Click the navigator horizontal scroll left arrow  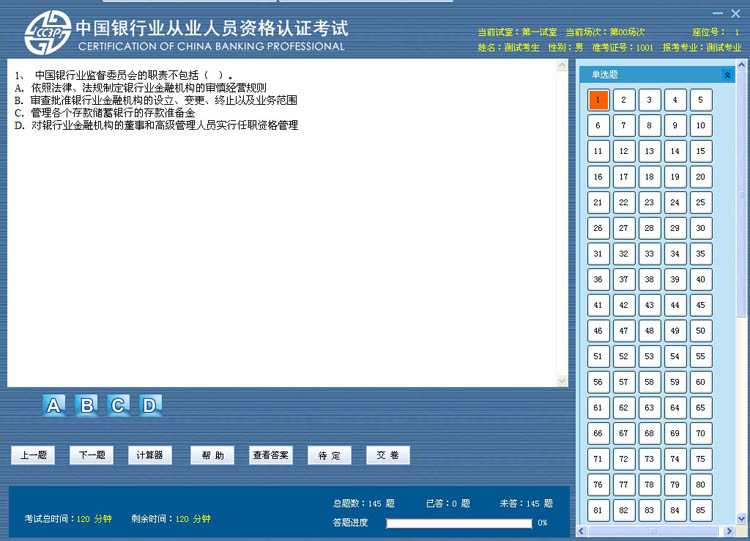pos(582,531)
